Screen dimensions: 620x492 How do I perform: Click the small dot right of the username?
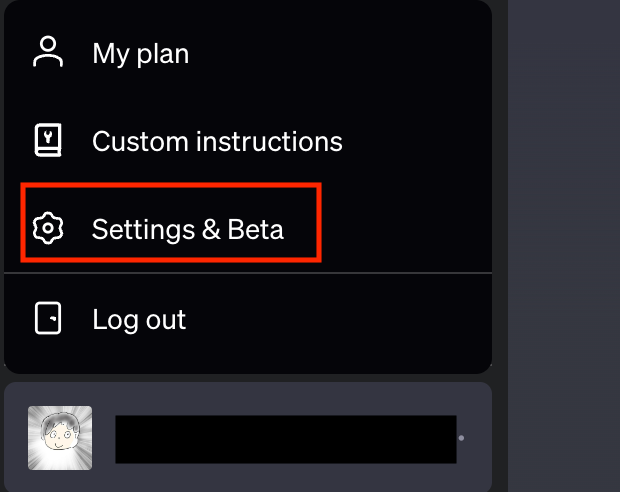coord(461,438)
